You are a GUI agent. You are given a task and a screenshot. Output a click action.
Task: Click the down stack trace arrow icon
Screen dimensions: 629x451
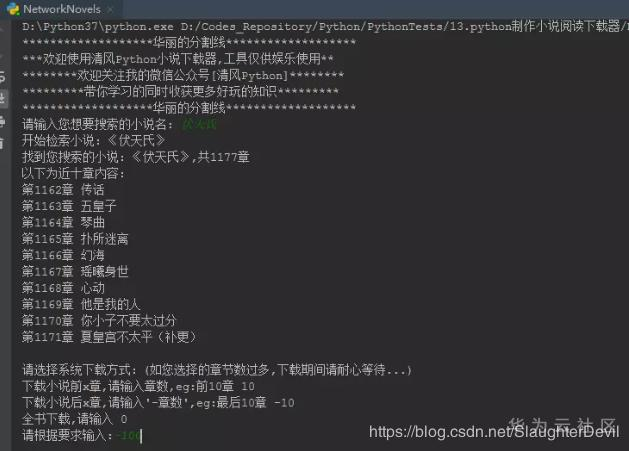(x=2, y=54)
